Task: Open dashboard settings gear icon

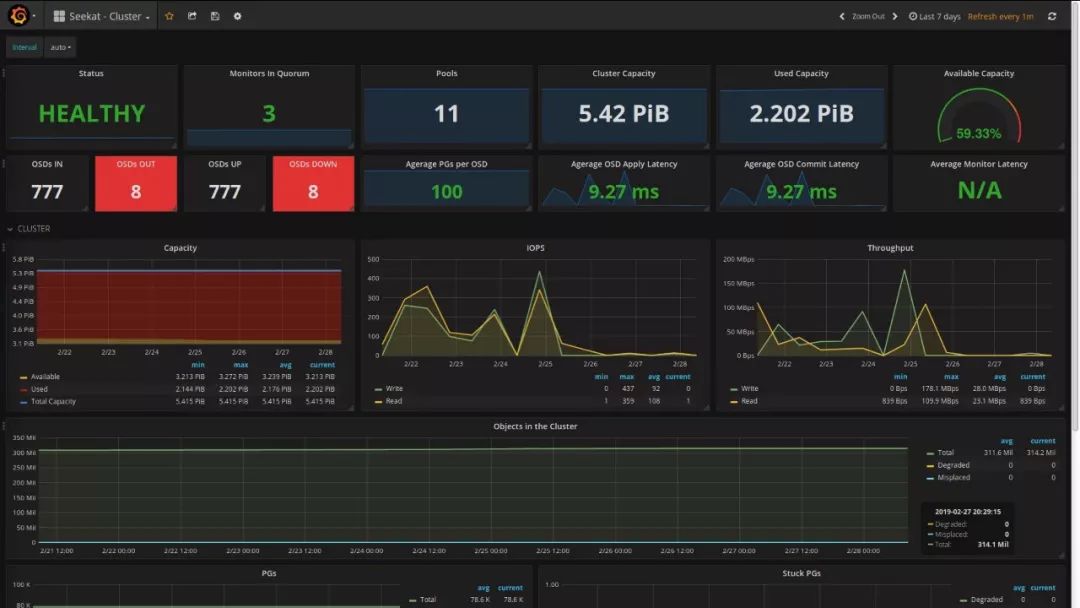Action: click(238, 16)
